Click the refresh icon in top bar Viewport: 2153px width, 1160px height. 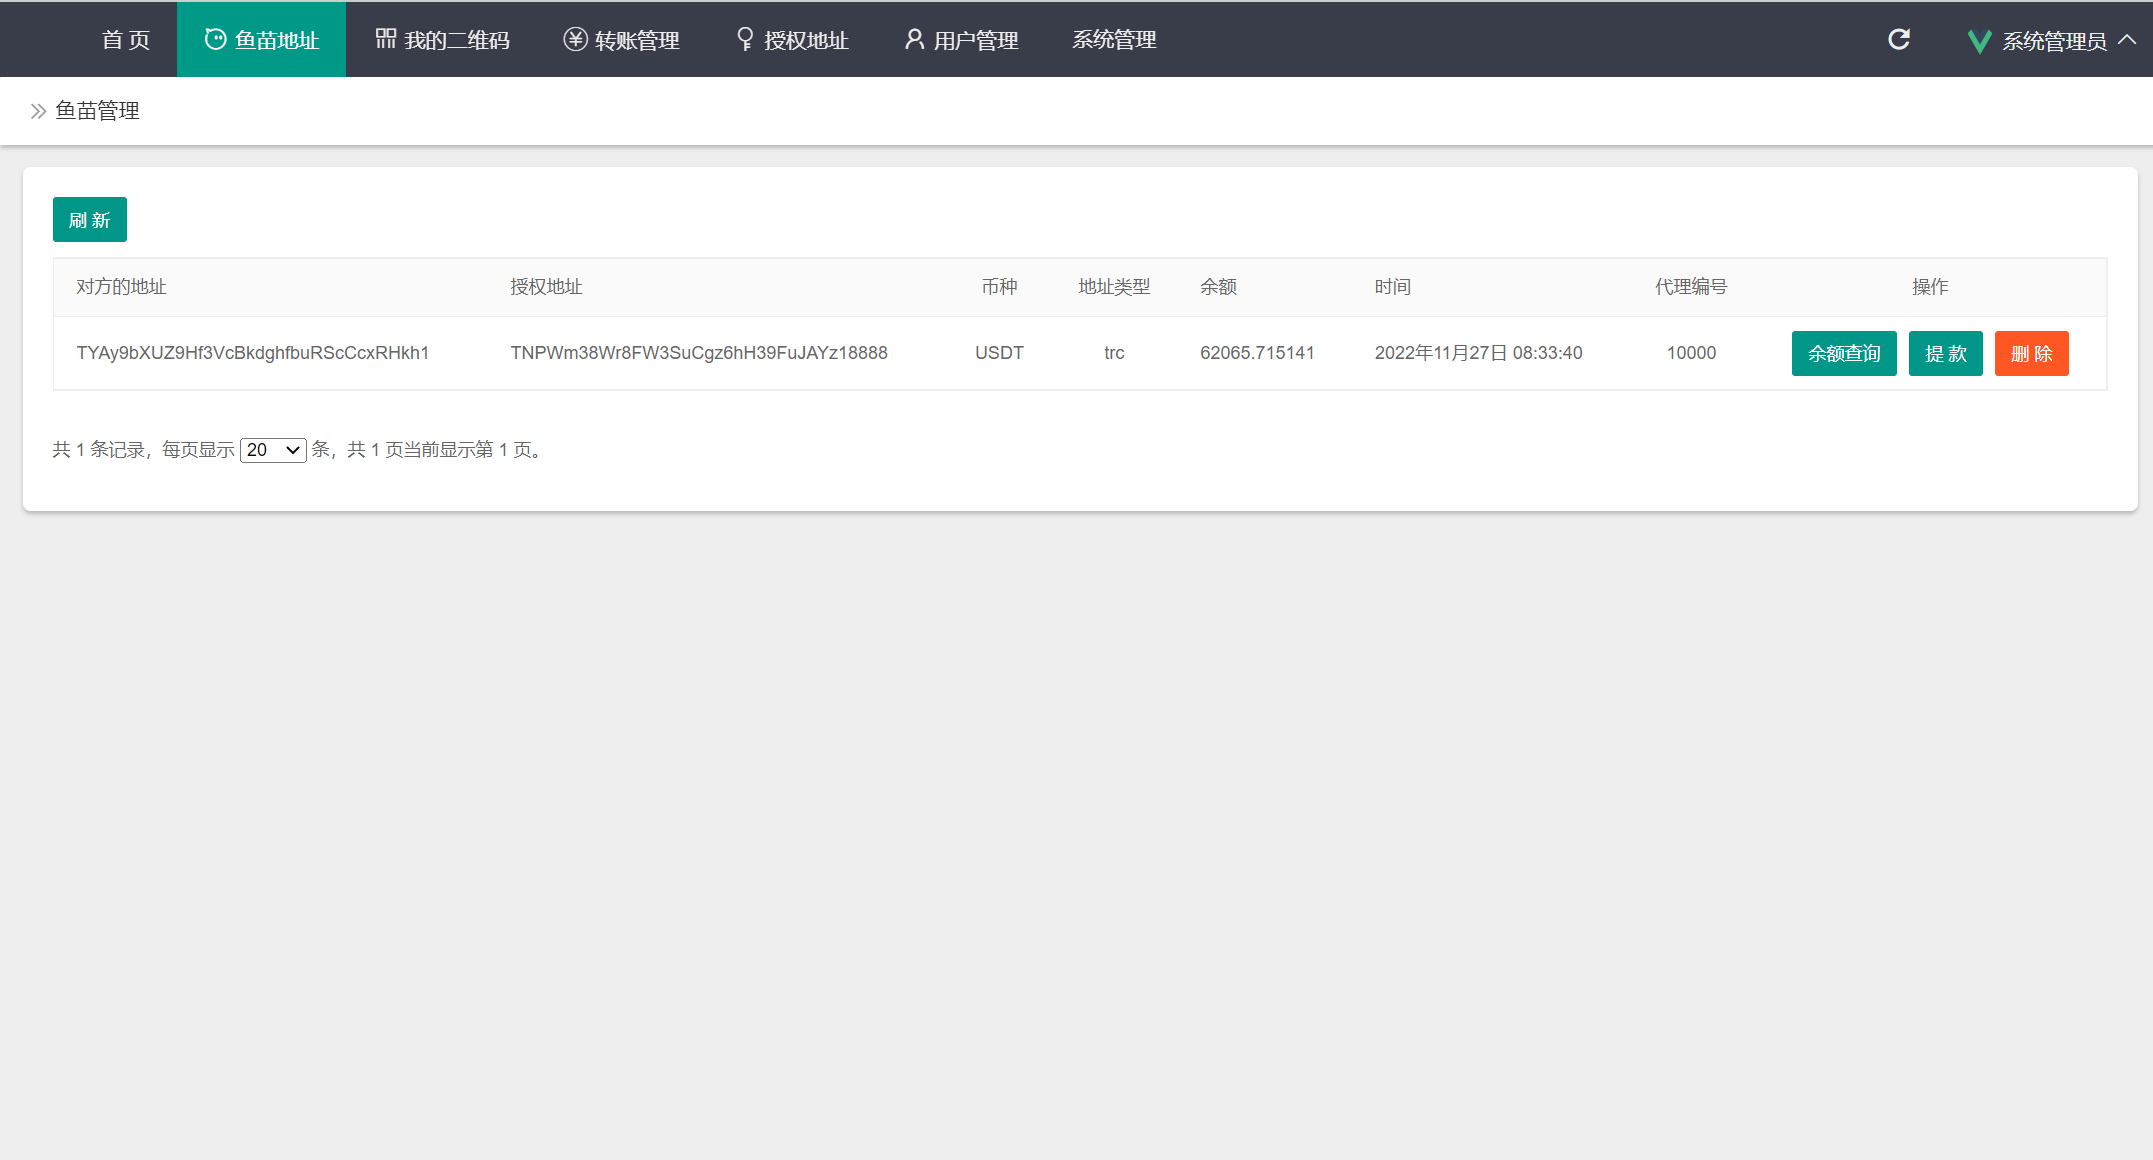(x=1899, y=39)
